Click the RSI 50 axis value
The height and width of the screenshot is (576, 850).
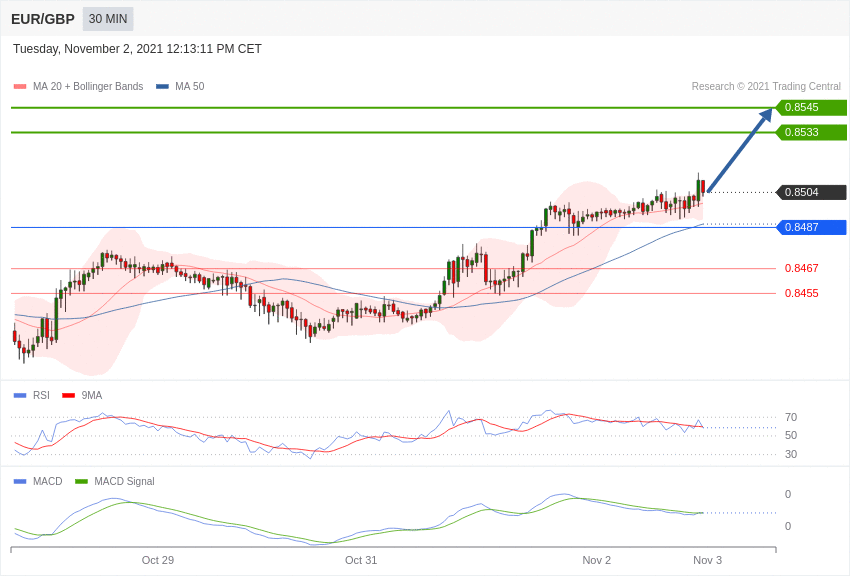click(x=791, y=435)
